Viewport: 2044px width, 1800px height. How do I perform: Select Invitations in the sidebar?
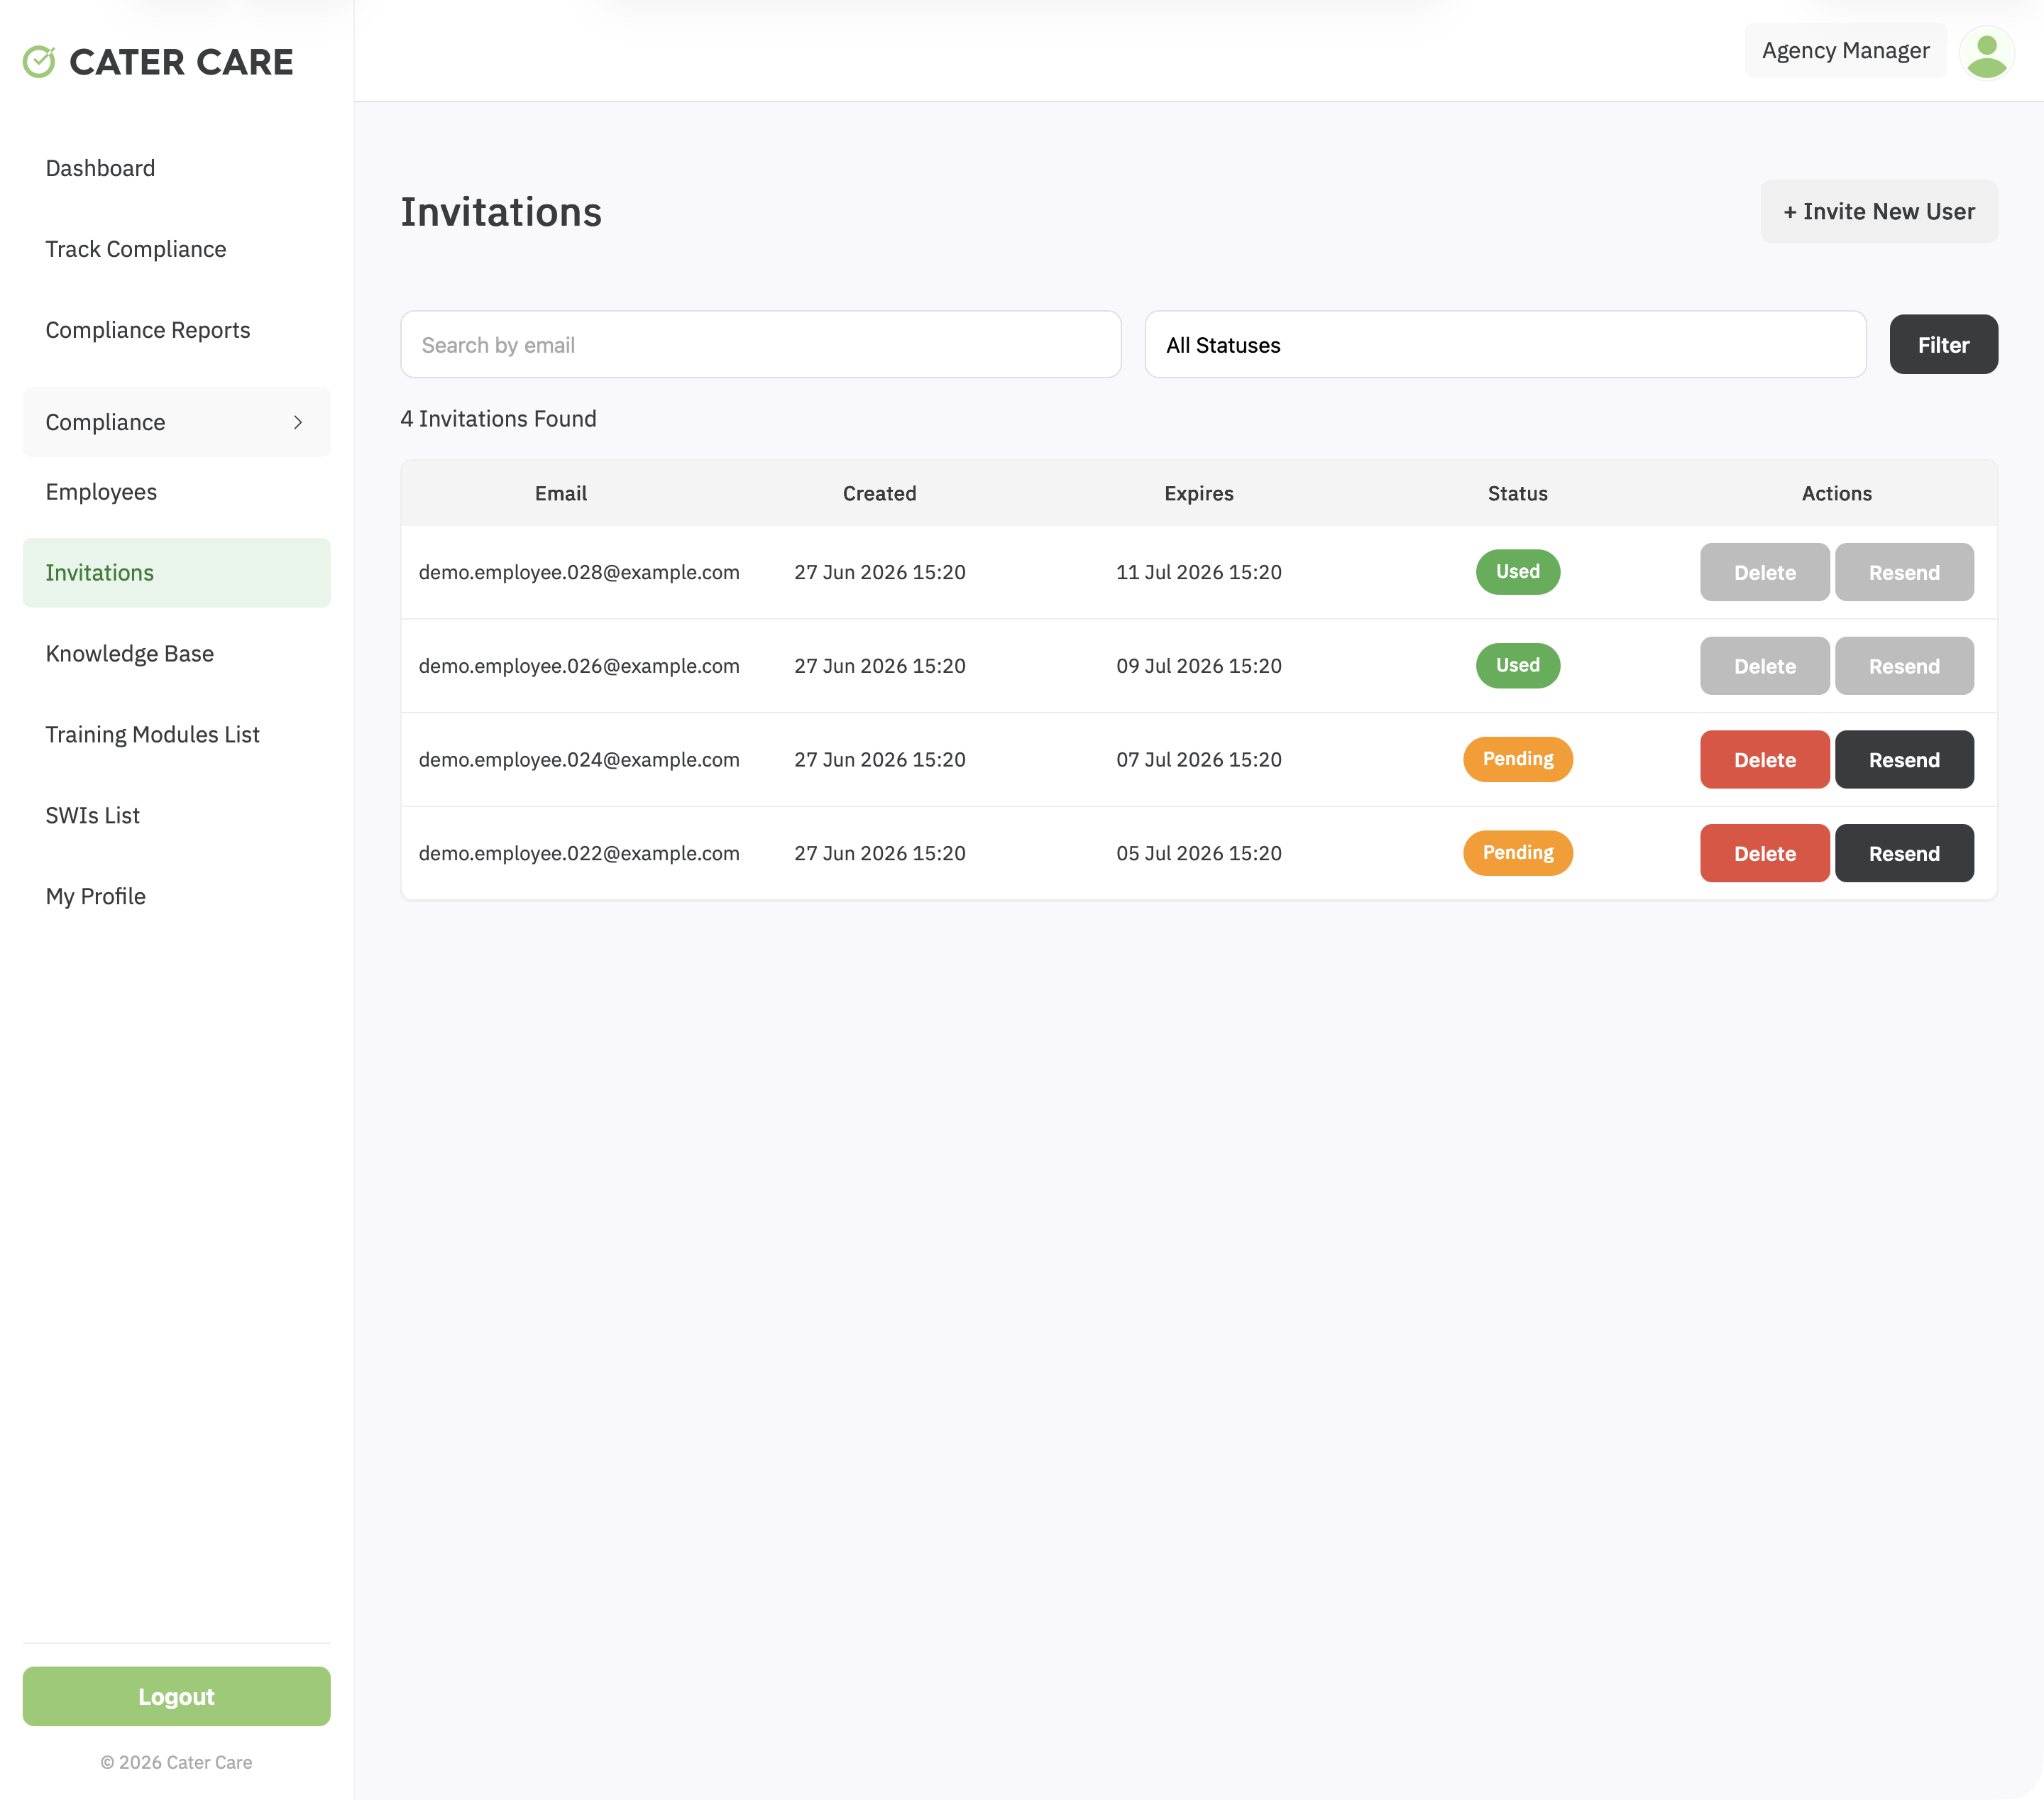(176, 573)
